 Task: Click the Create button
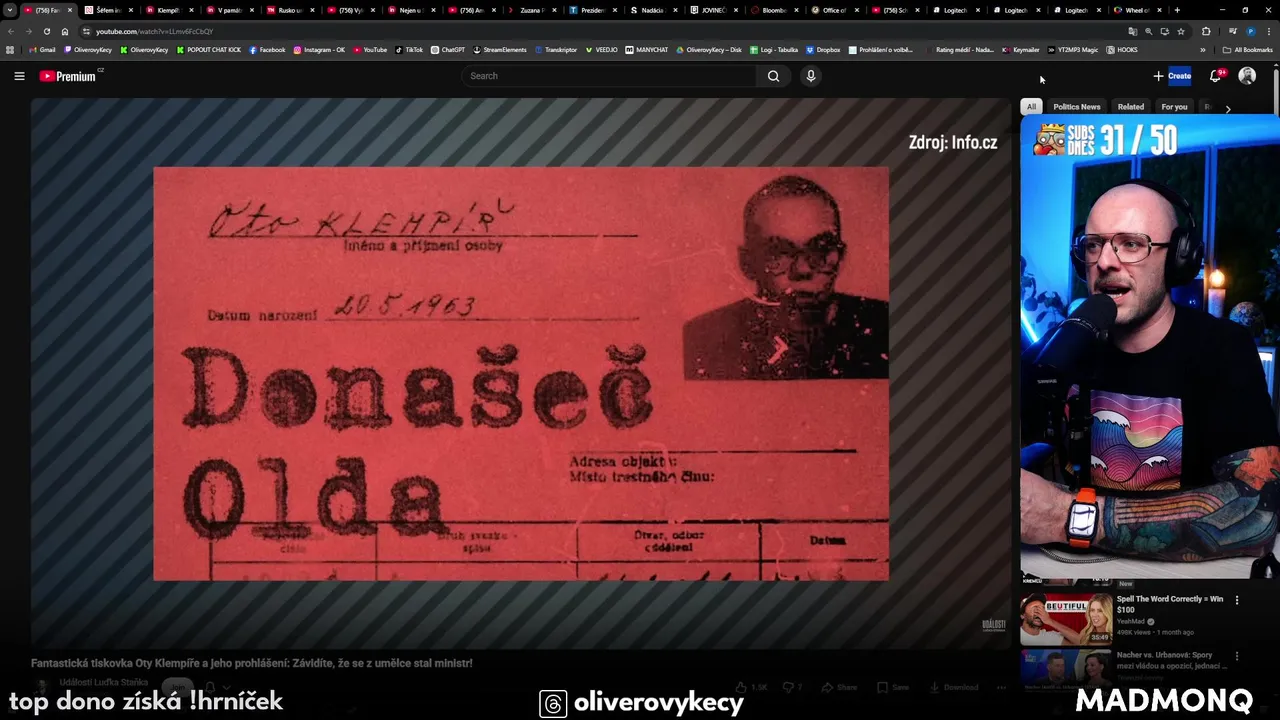point(1172,76)
